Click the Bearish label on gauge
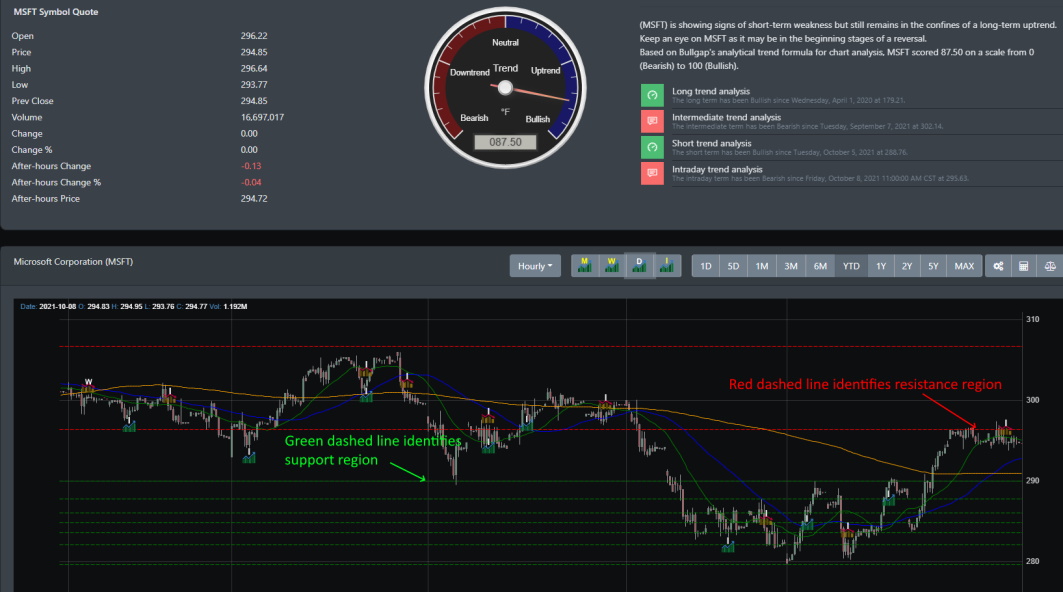The image size is (1063, 592). point(474,117)
